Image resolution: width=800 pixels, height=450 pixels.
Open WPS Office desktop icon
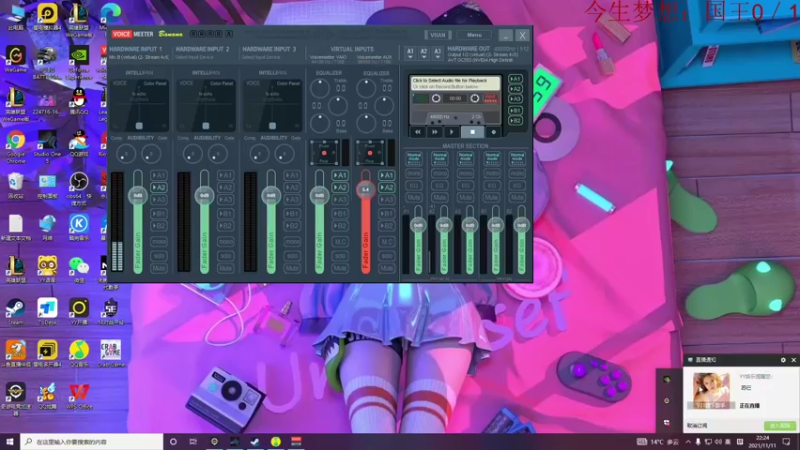(79, 396)
